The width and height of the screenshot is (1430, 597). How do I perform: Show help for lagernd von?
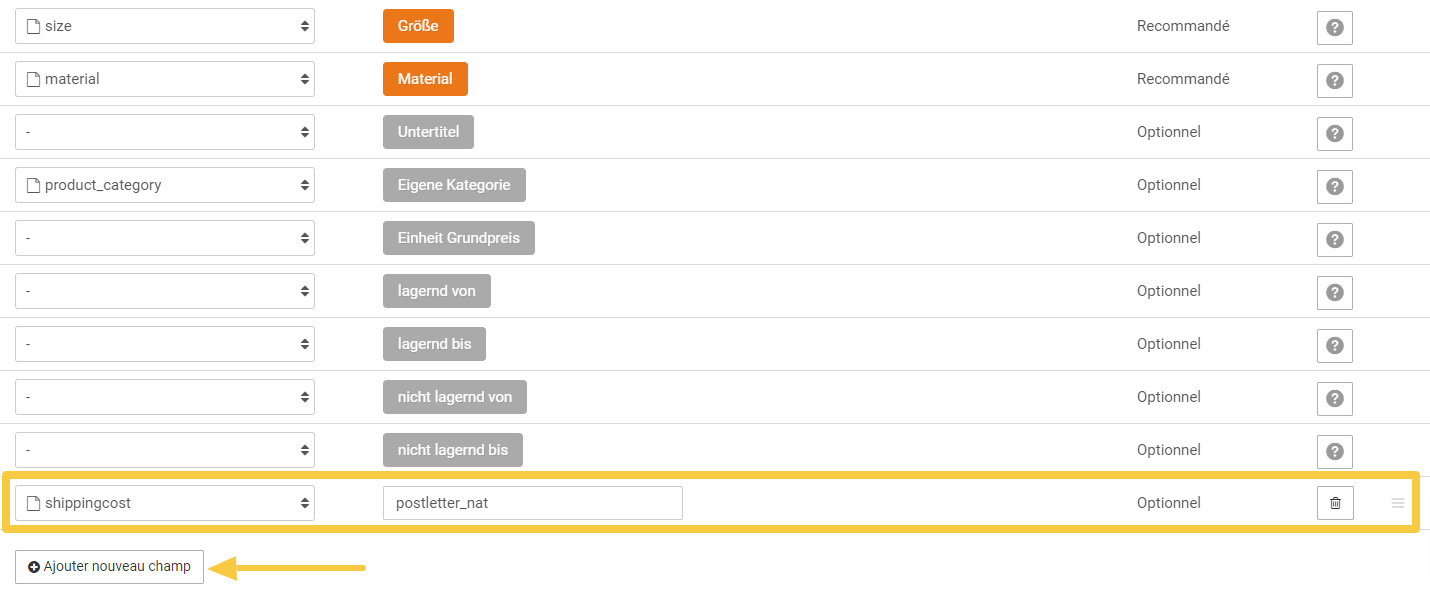(1334, 293)
